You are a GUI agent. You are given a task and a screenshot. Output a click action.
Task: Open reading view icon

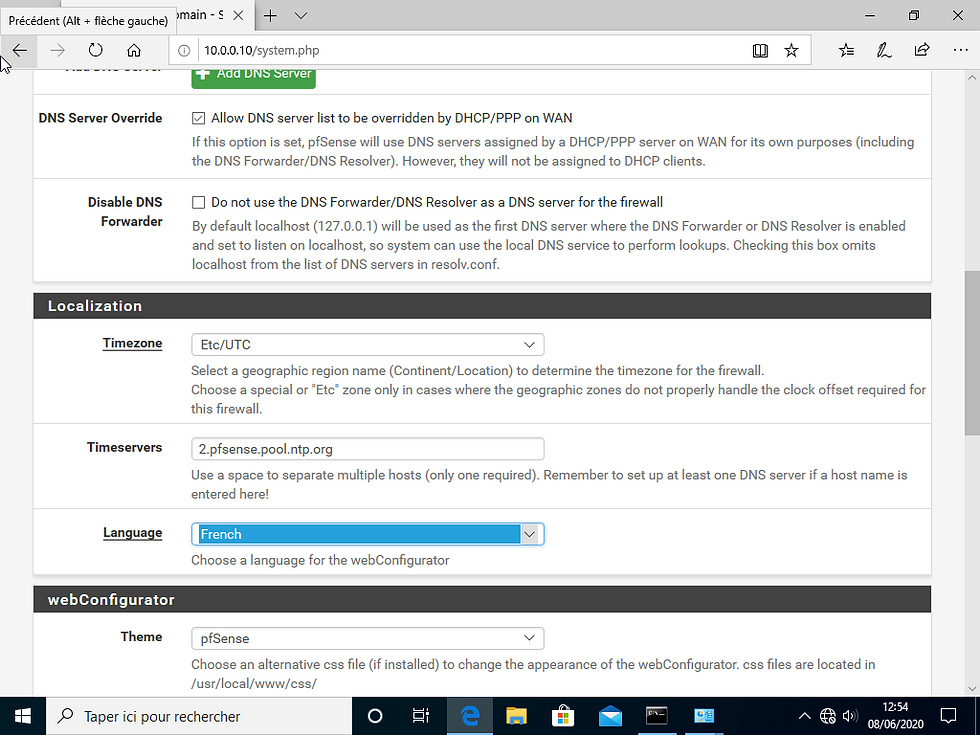pyautogui.click(x=760, y=51)
